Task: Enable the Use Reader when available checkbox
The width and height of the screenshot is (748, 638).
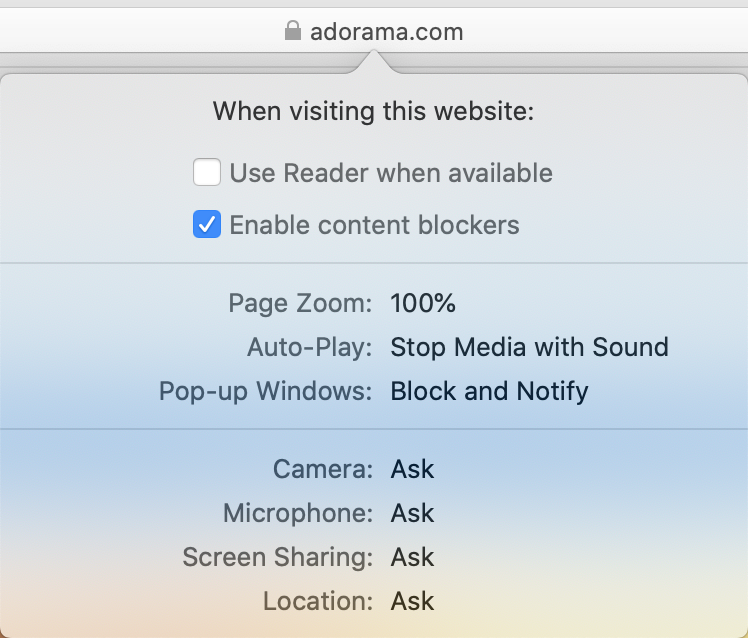Action: [207, 173]
